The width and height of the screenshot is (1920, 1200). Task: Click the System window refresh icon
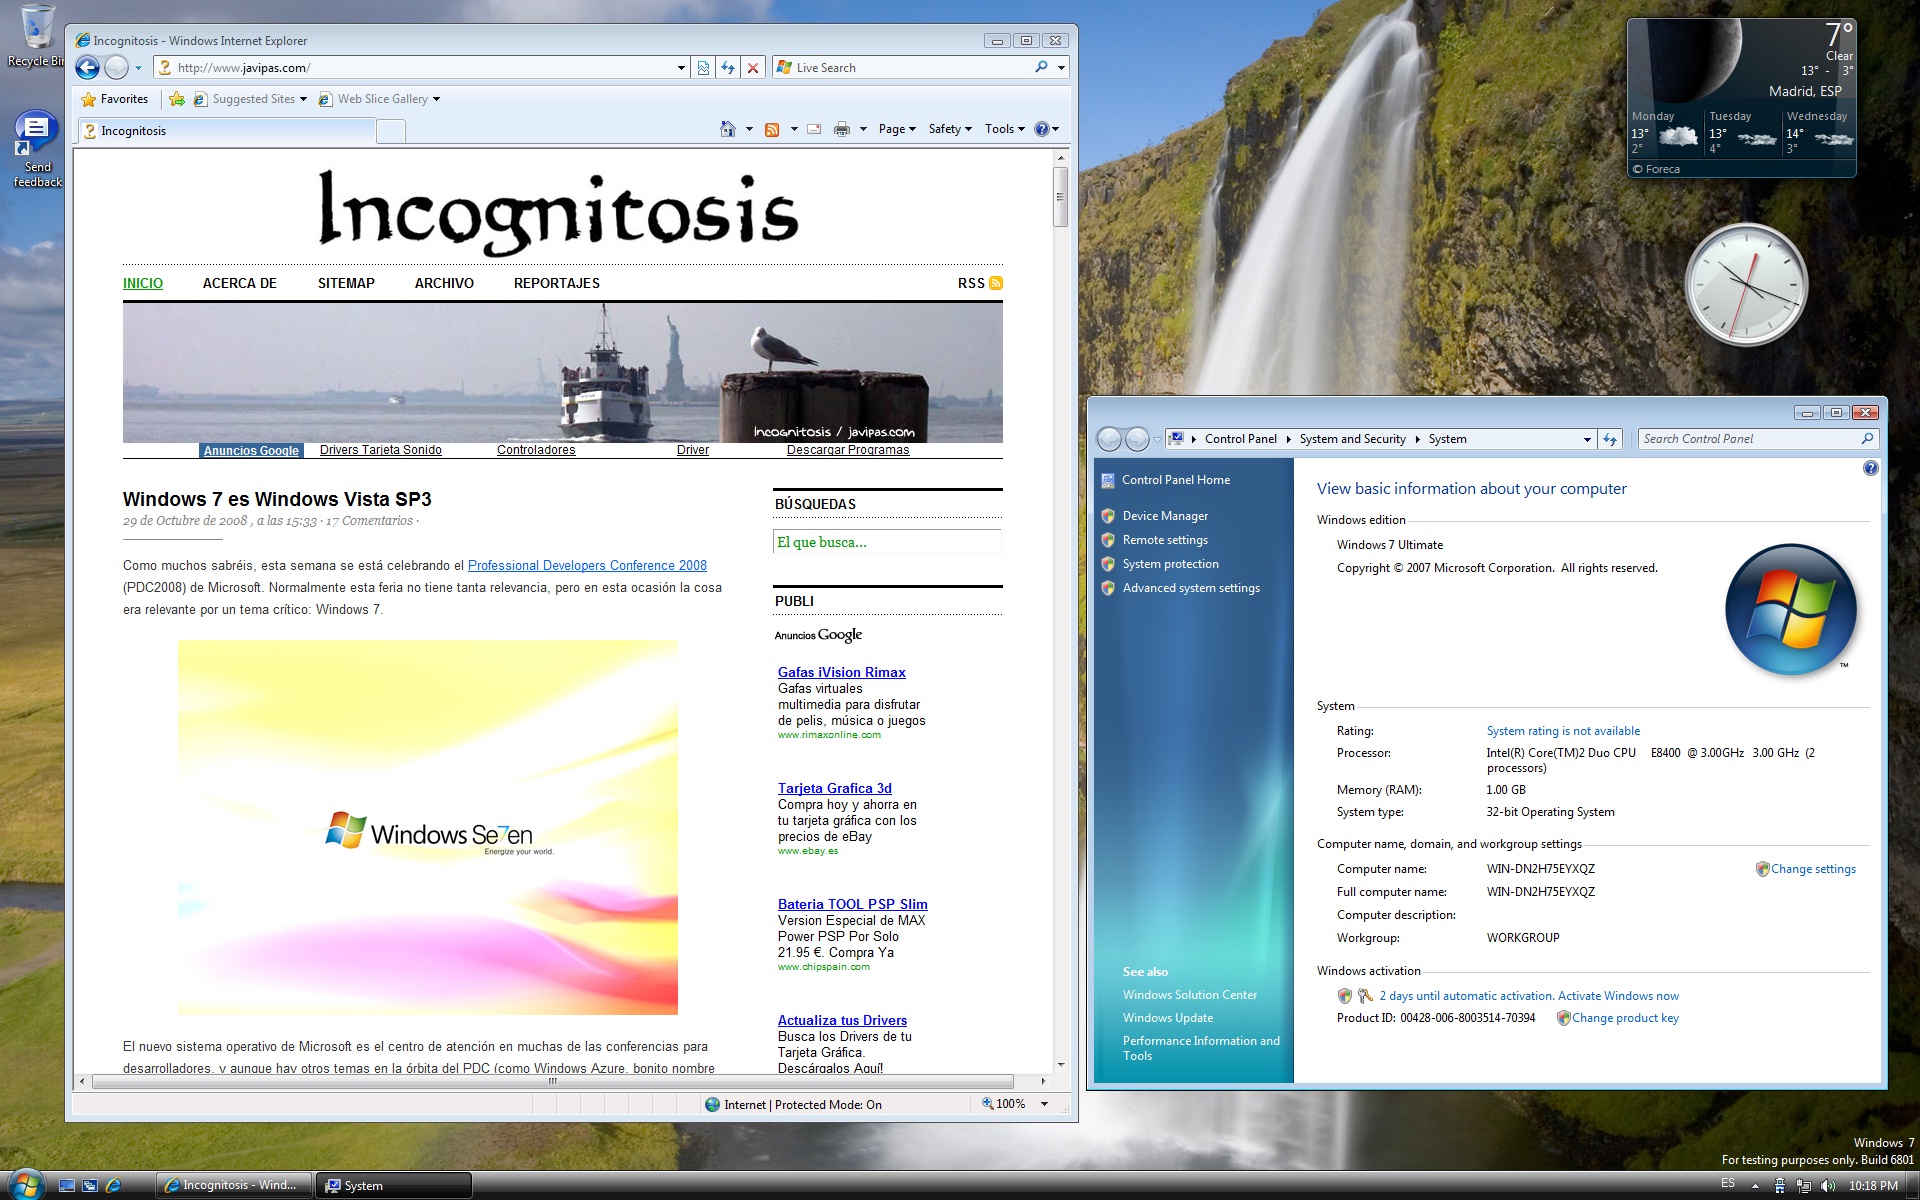[x=1610, y=439]
